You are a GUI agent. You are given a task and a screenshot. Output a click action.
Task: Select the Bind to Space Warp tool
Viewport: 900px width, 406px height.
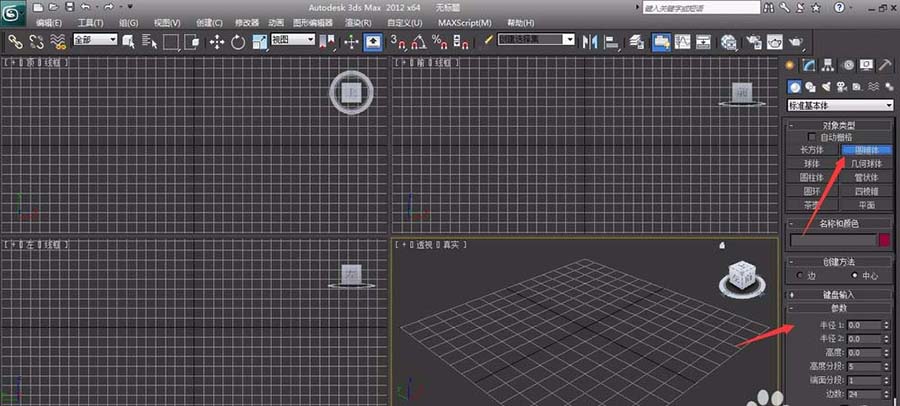point(57,41)
